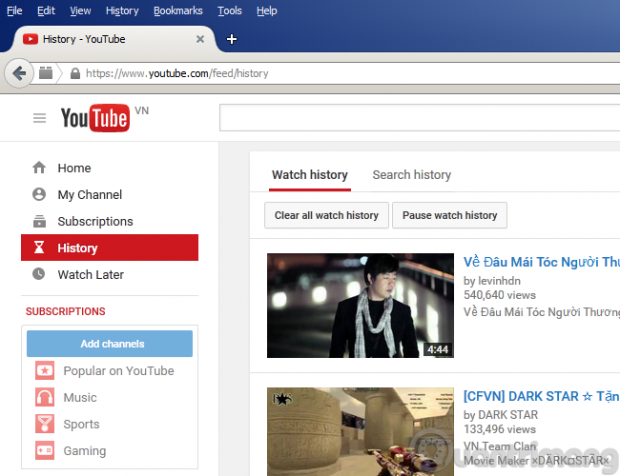Open the Help menu
This screenshot has width=620, height=476.
point(267,11)
